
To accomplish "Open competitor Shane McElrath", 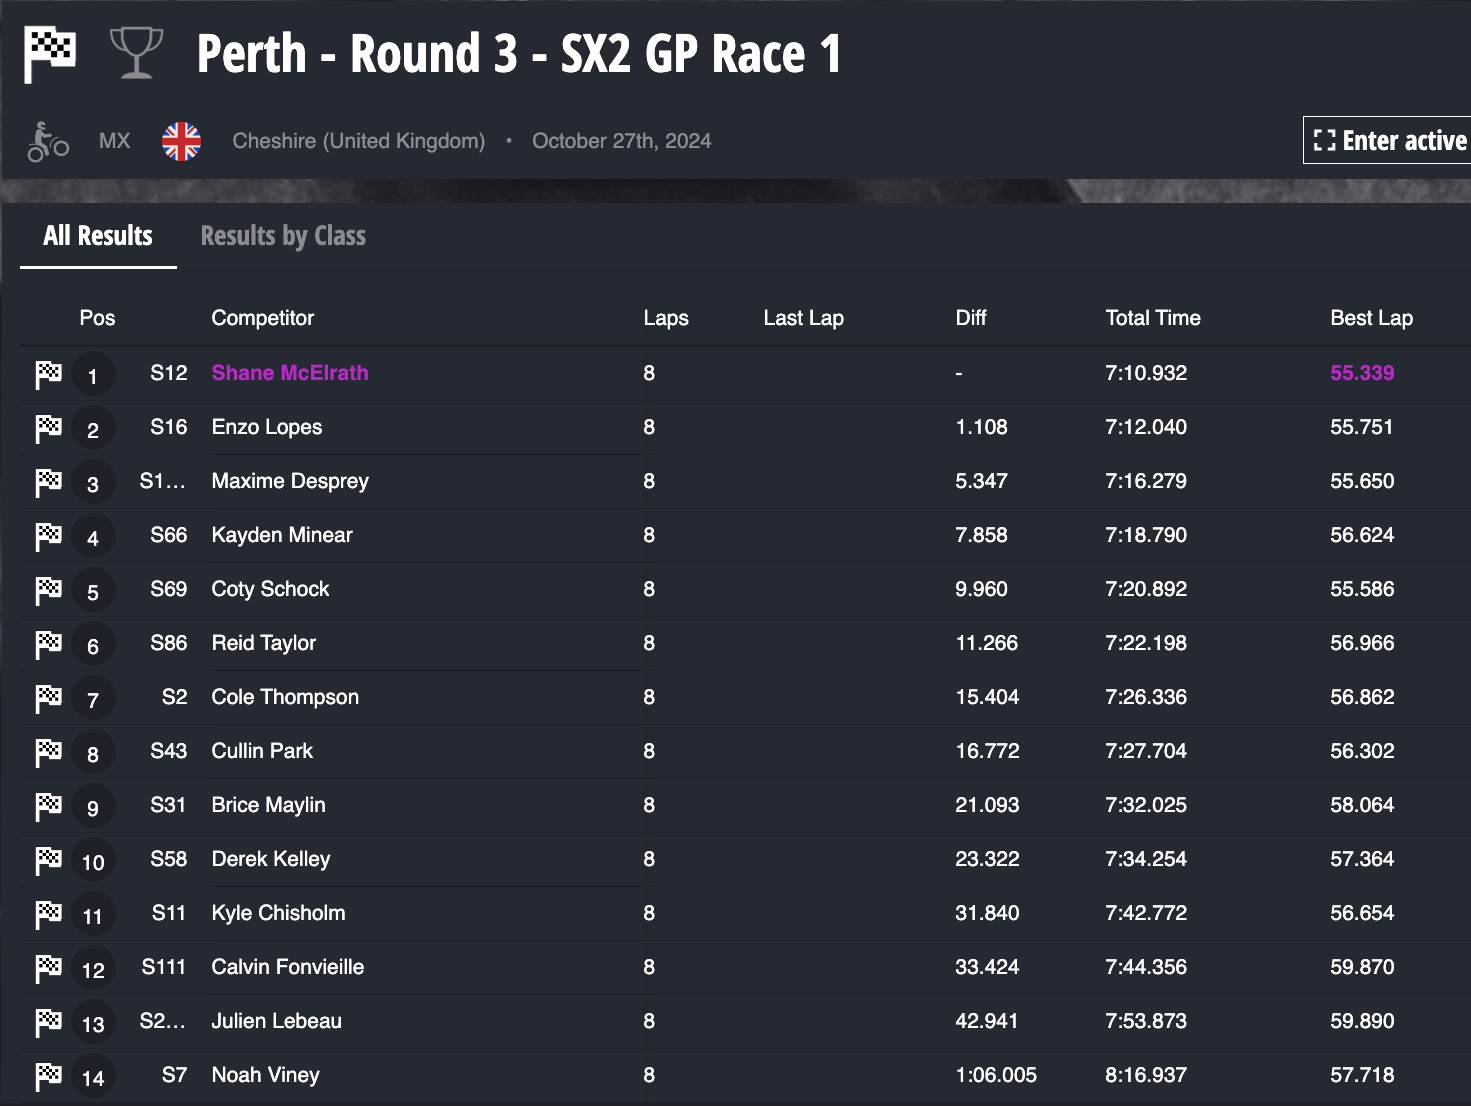I will click(x=290, y=373).
